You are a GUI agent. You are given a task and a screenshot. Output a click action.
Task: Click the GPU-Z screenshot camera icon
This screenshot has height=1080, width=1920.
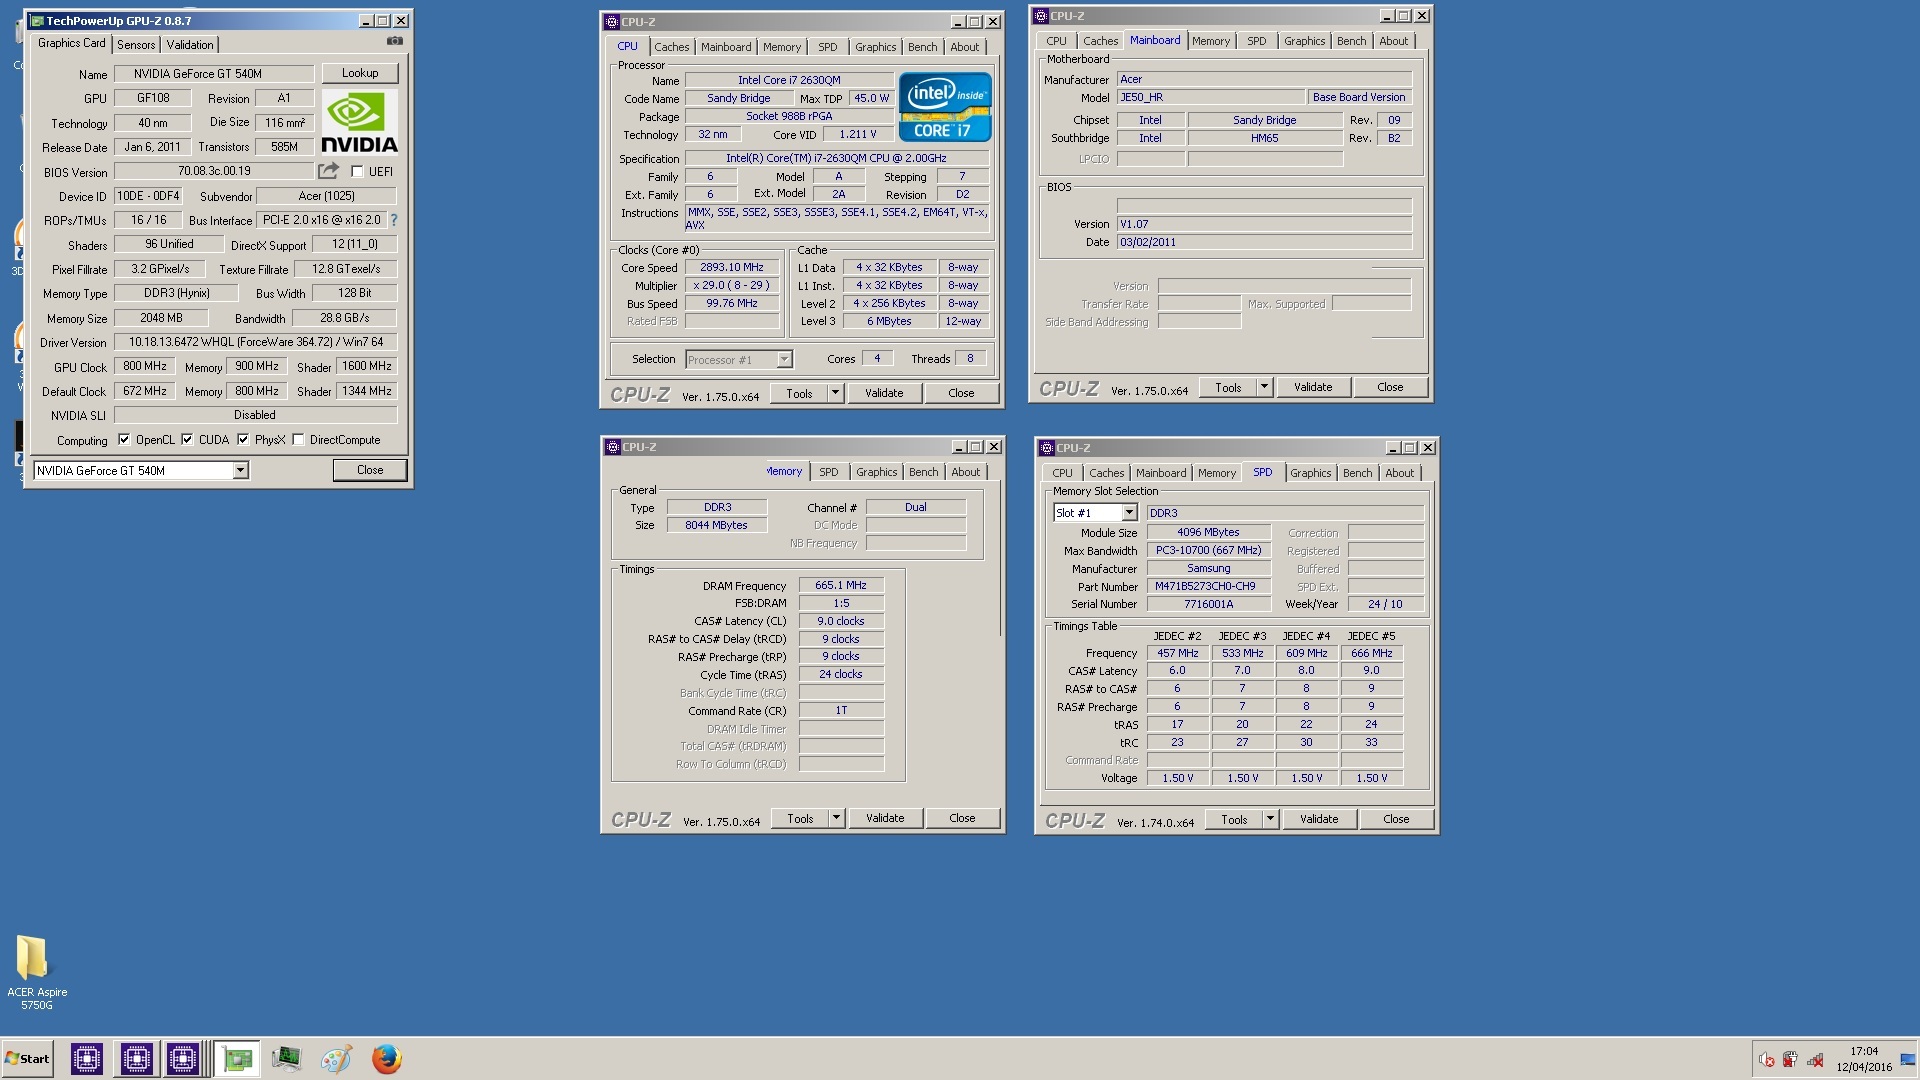(395, 41)
